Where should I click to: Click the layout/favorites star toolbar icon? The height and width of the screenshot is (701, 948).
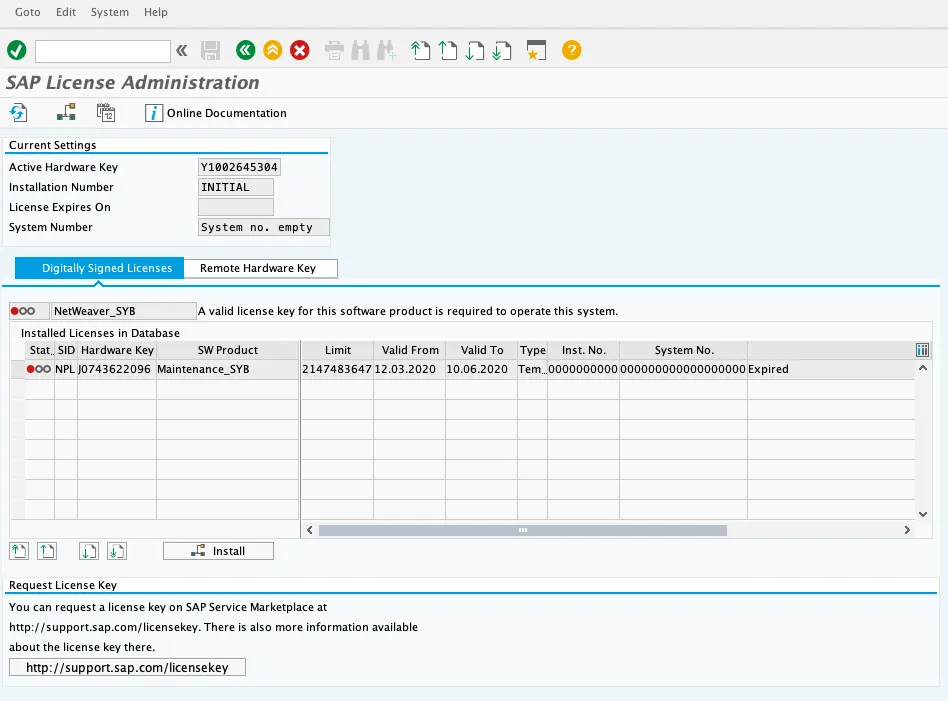pyautogui.click(x=537, y=50)
